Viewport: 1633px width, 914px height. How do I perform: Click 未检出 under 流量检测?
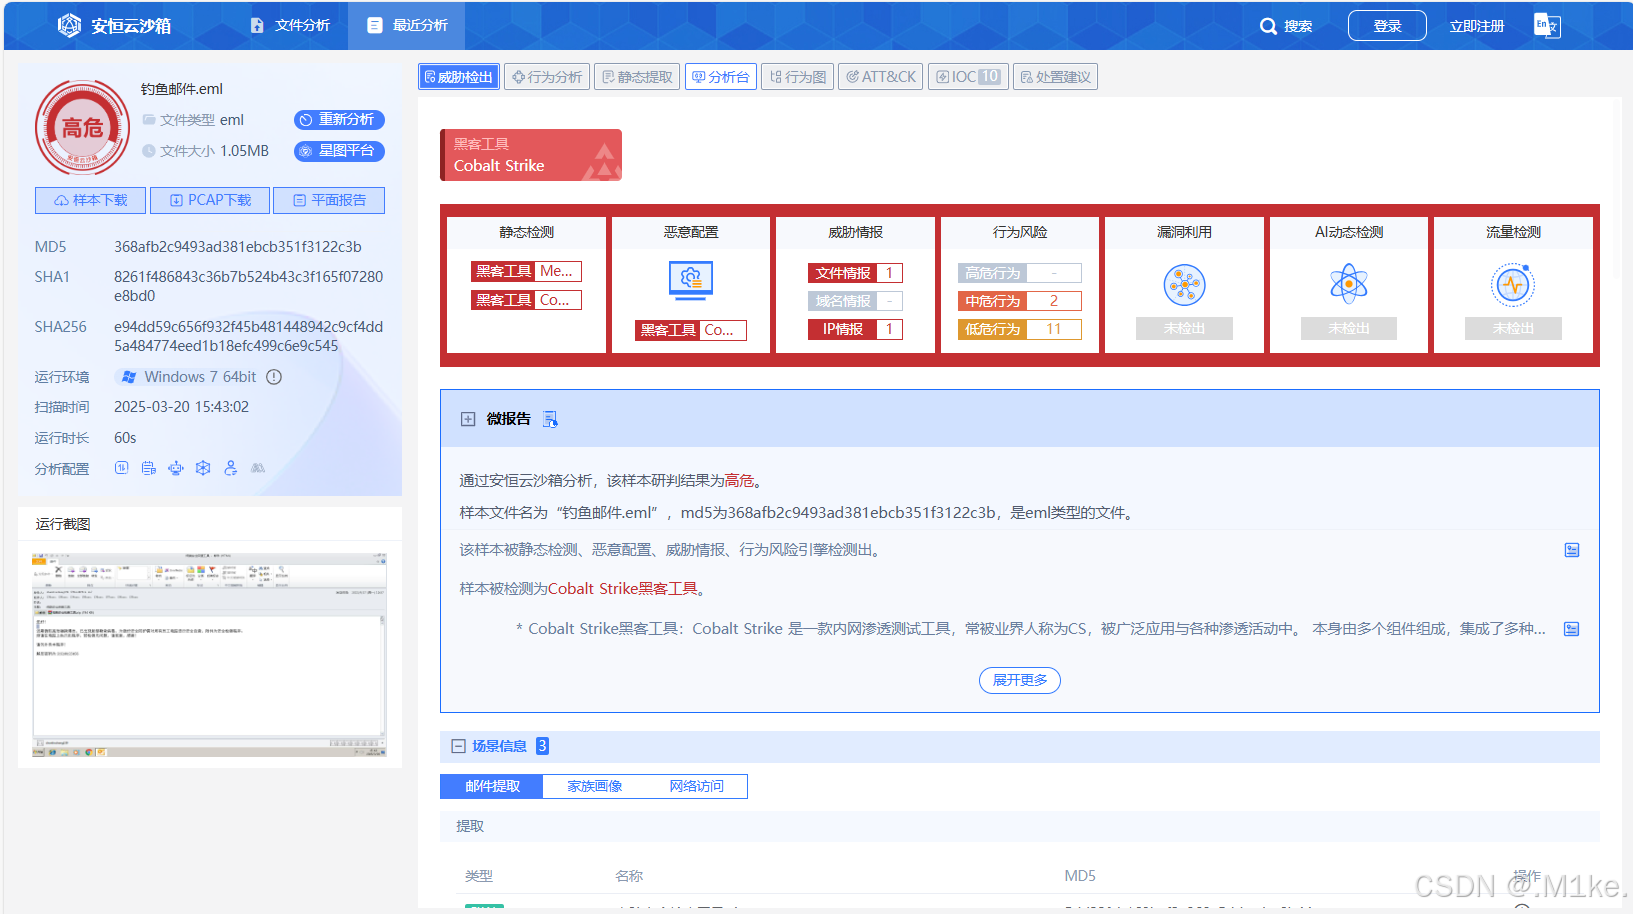click(1513, 329)
